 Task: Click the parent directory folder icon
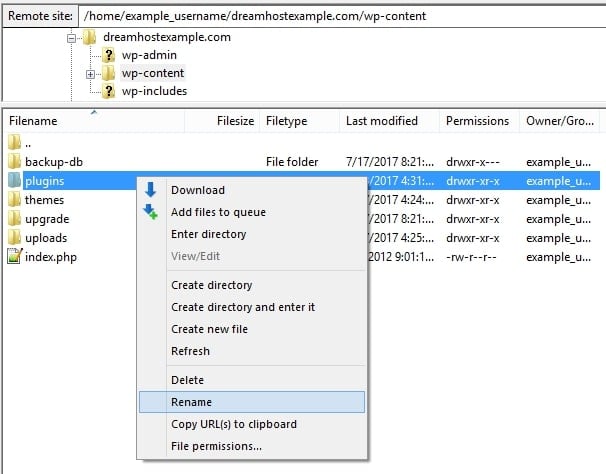pos(14,143)
